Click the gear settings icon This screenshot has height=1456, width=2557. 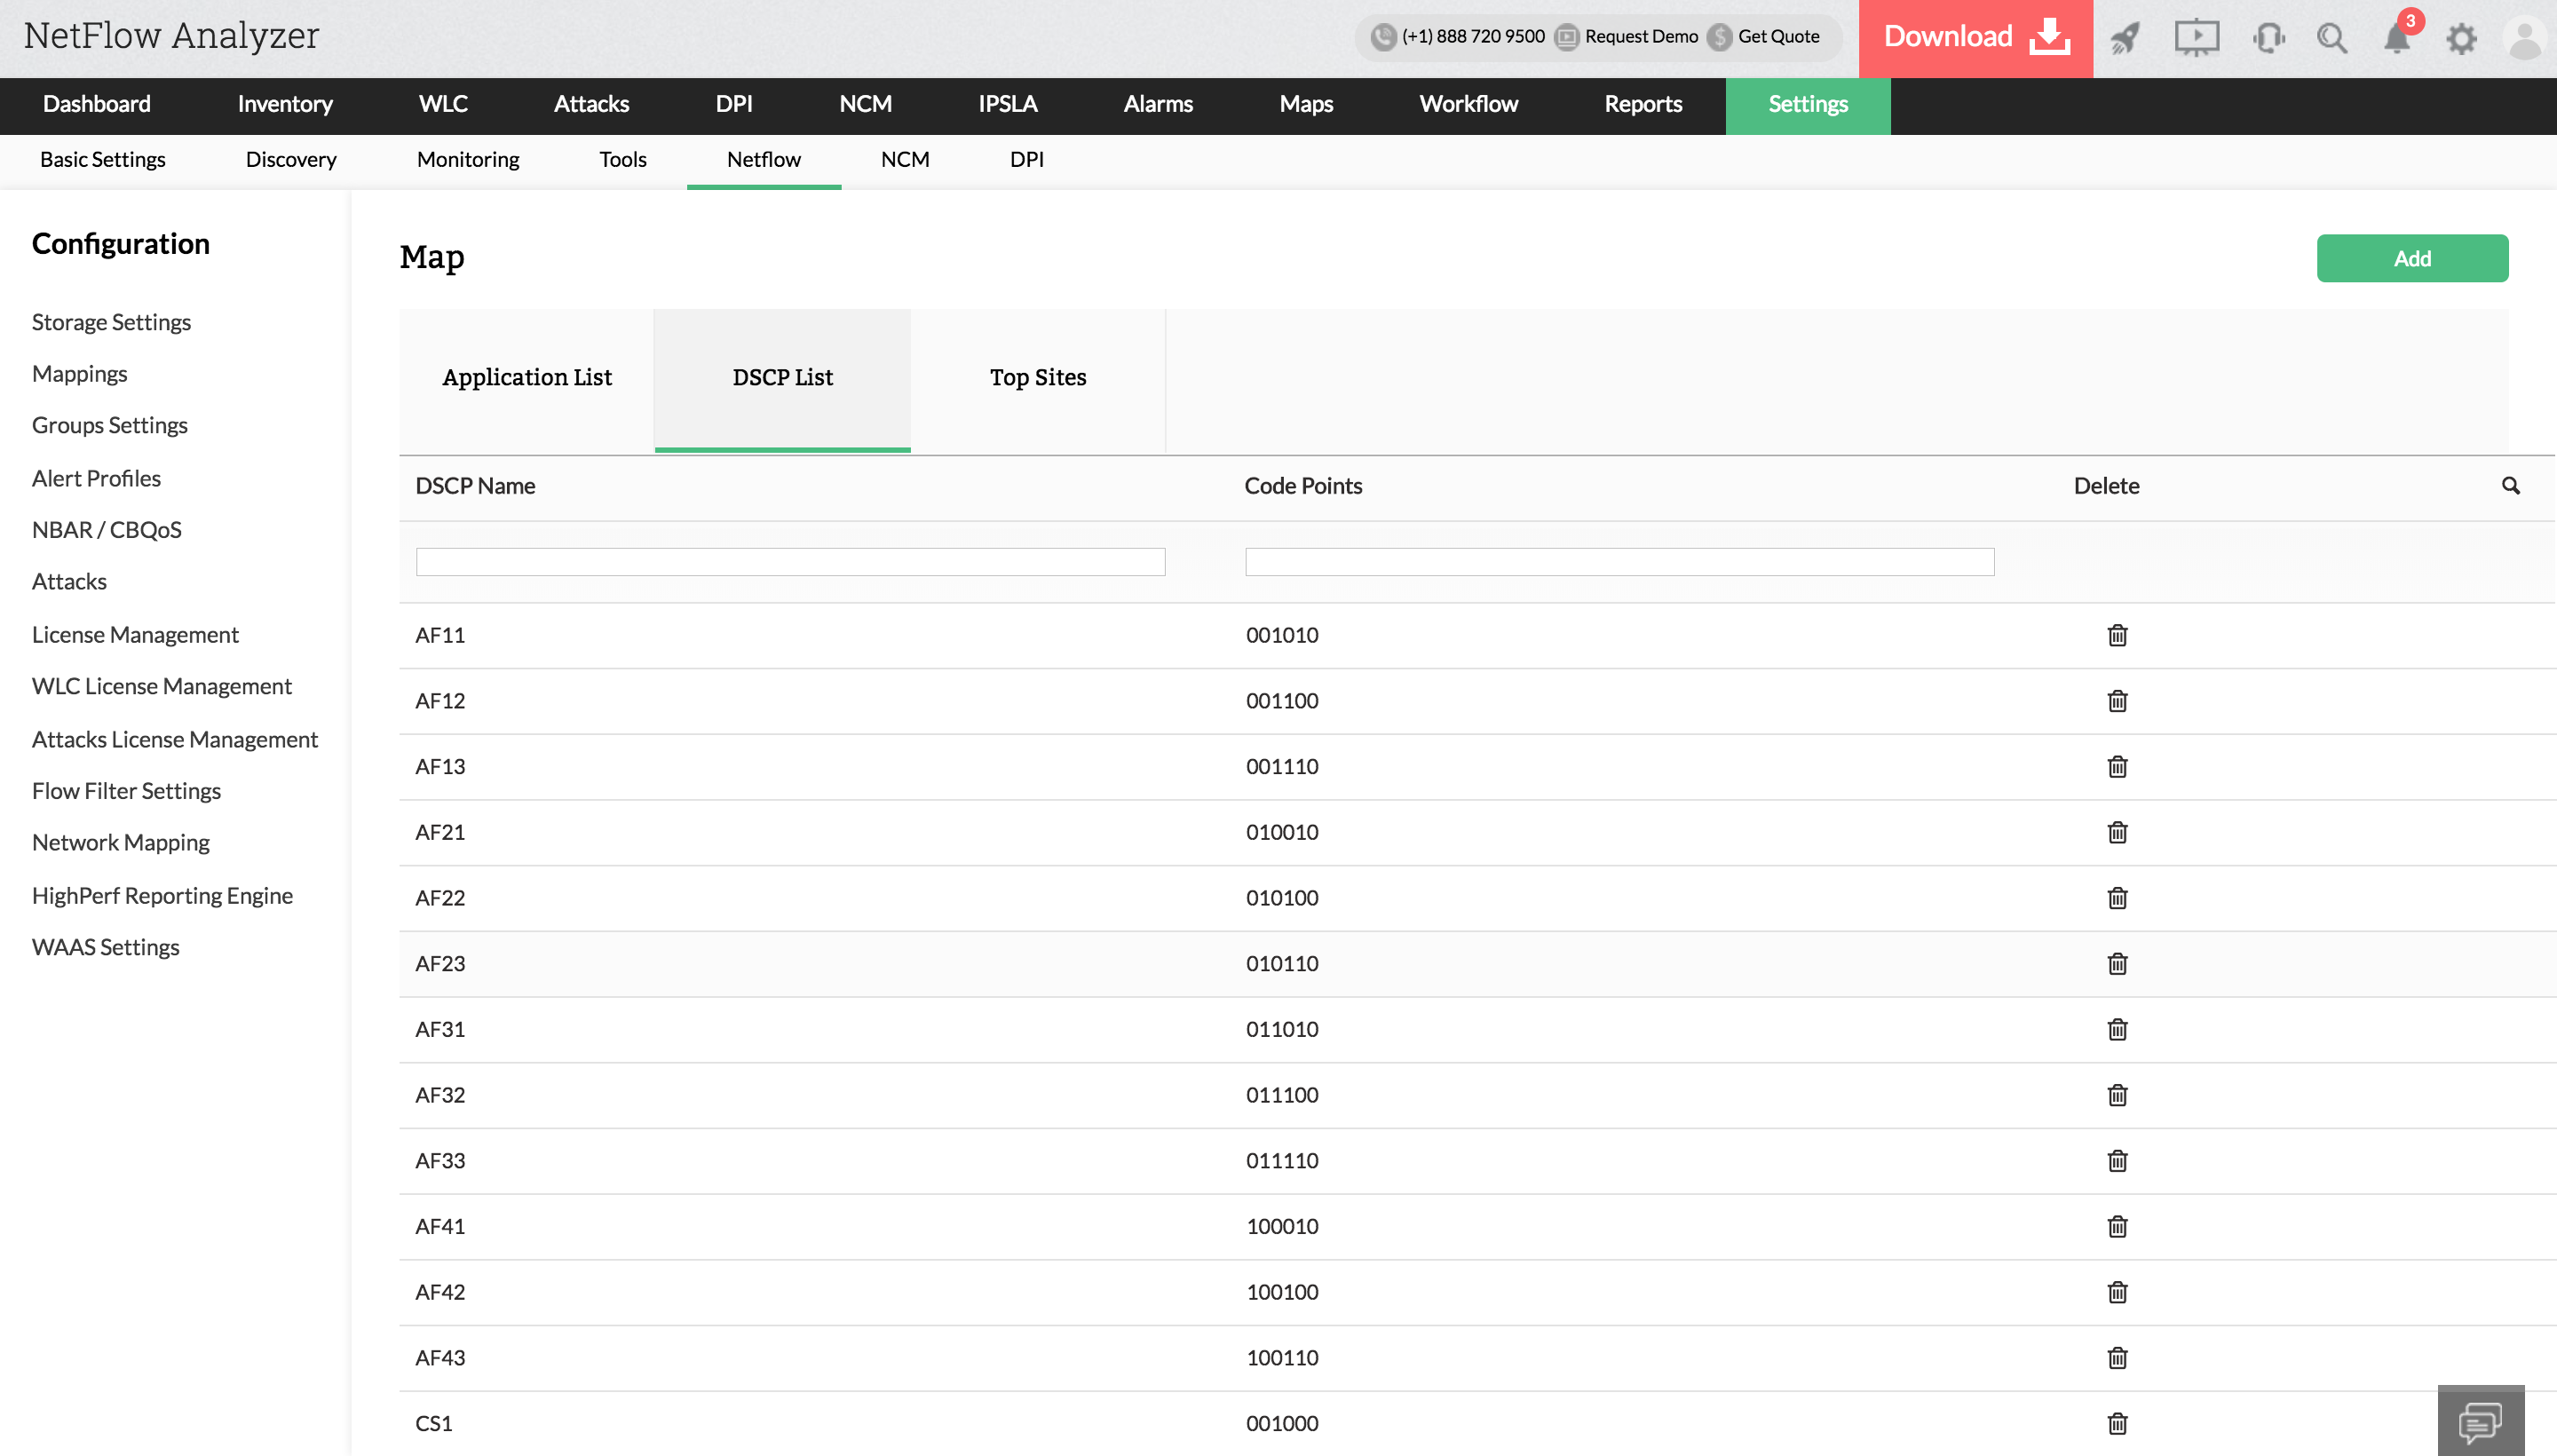pos(2461,38)
